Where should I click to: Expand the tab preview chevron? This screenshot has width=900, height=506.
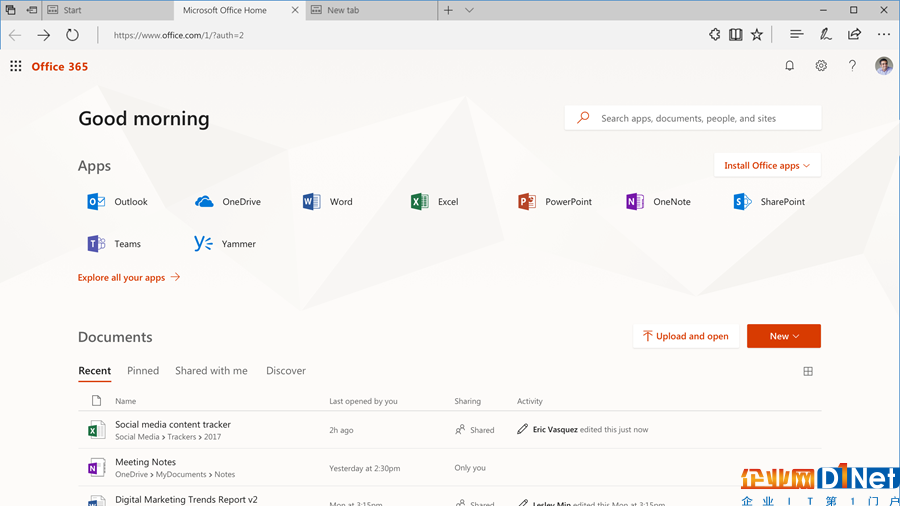tap(469, 10)
